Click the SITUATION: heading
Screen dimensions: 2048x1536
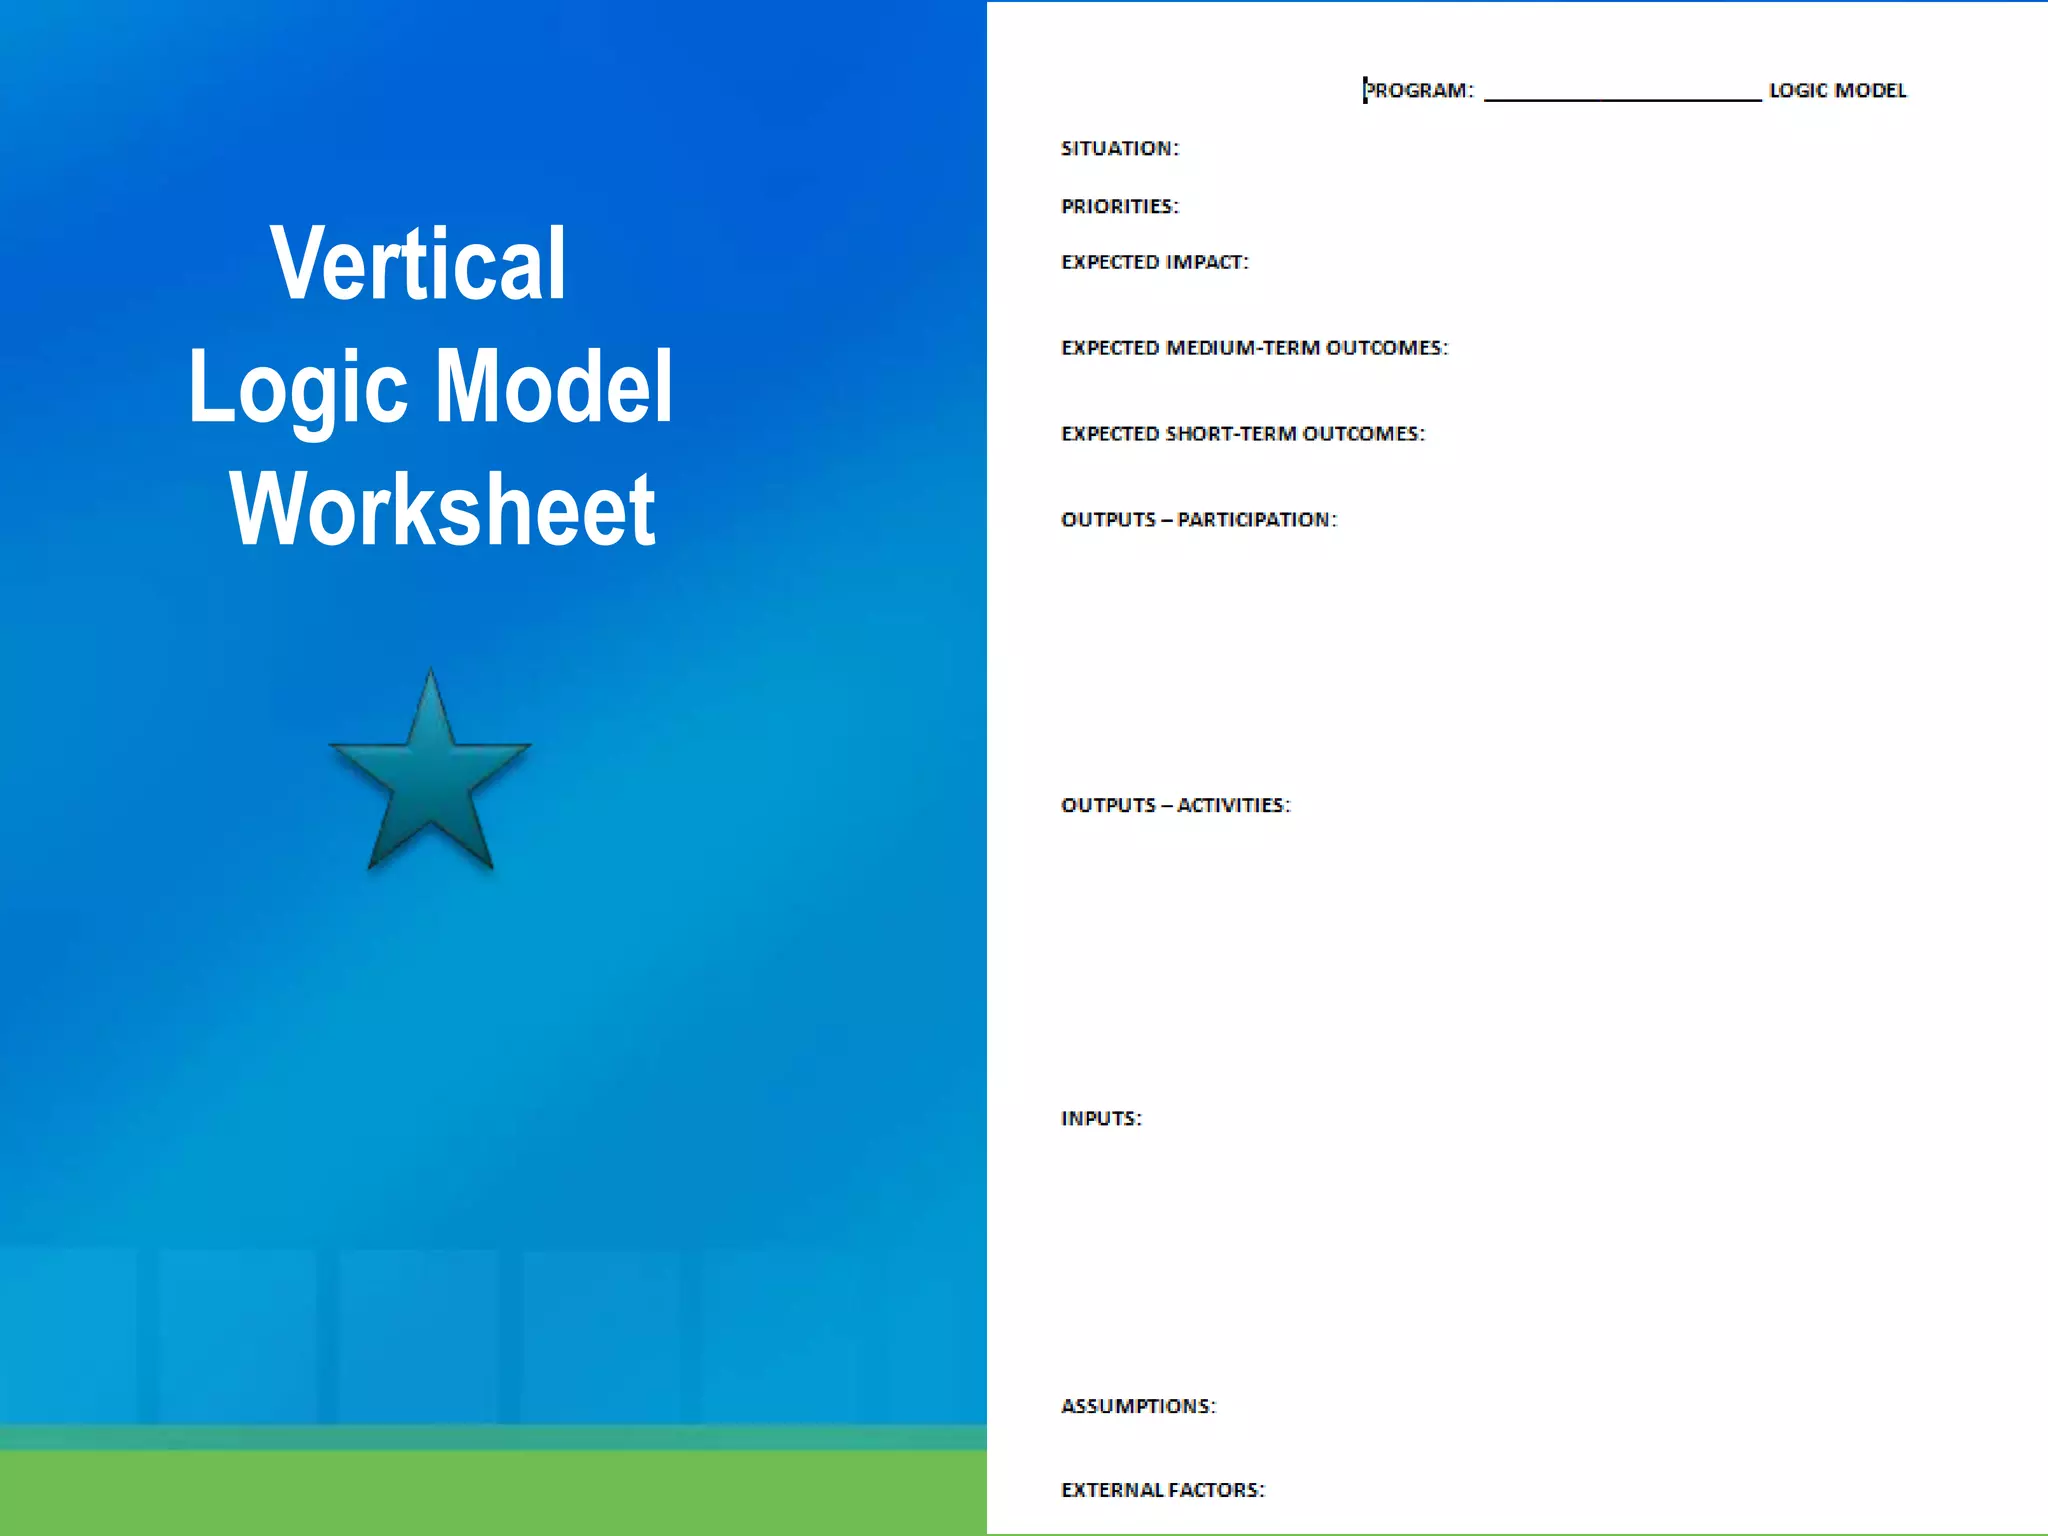coord(1120,149)
